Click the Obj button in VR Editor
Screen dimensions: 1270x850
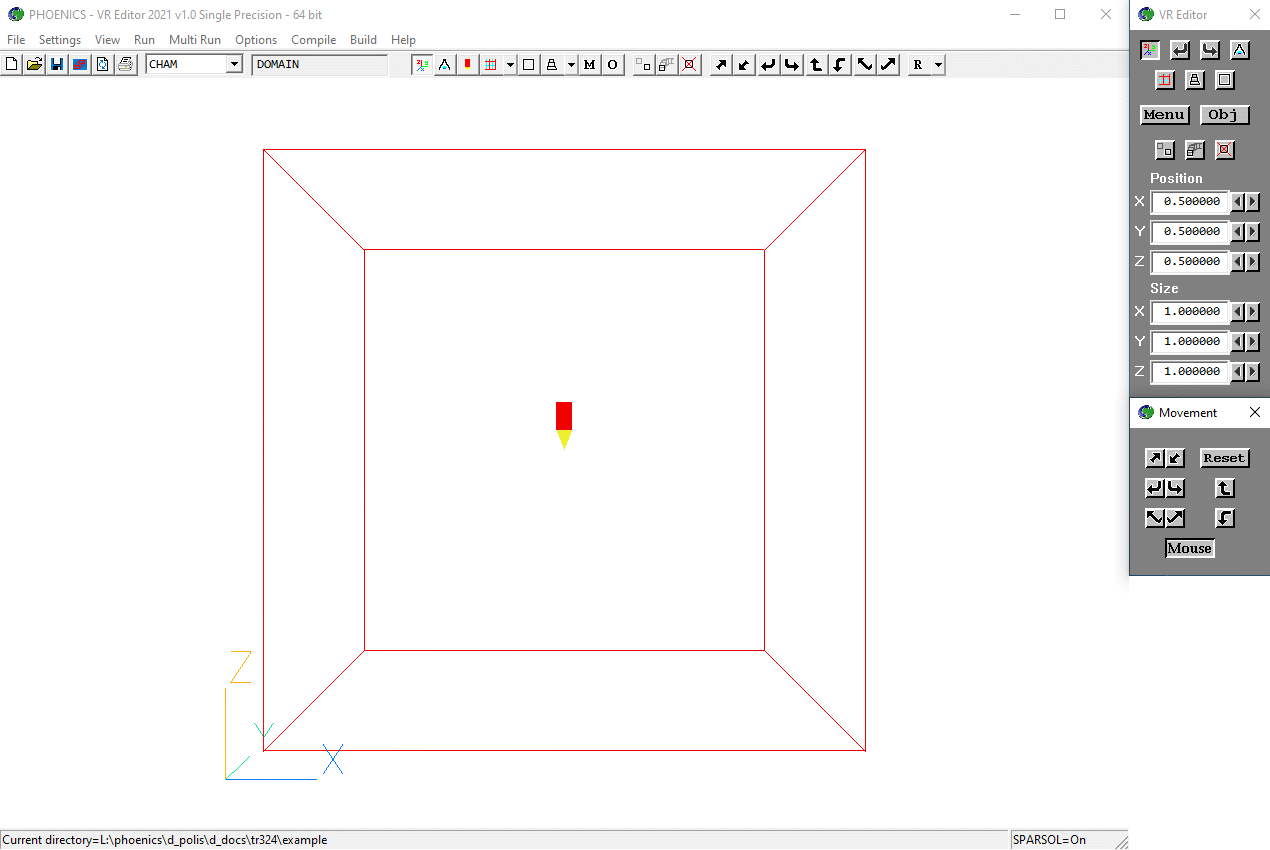click(x=1224, y=115)
